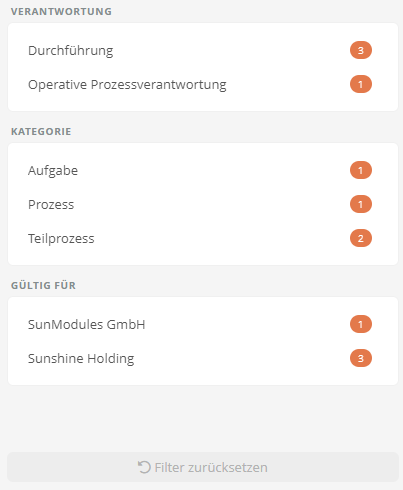Screen dimensions: 403x490
Task: Select the Prozess category filter
Action: click(203, 204)
